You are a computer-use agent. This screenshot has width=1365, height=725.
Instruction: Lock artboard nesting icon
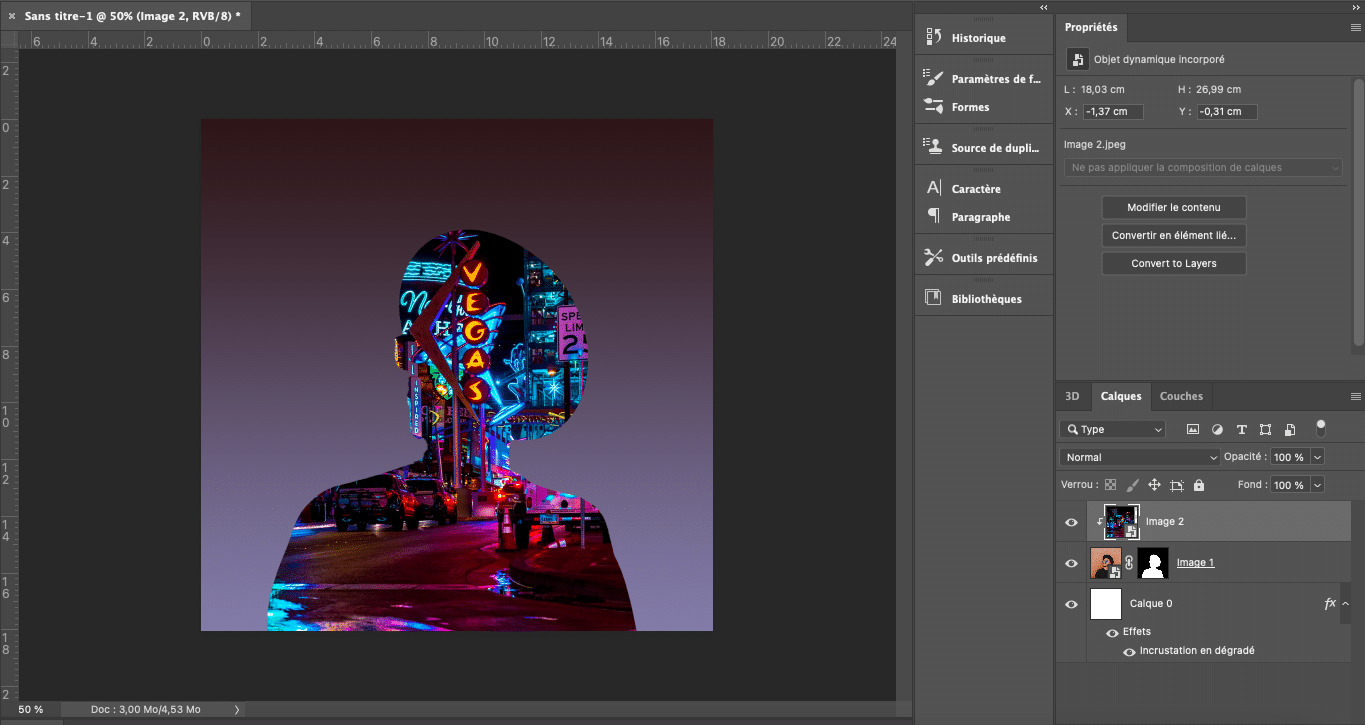coord(1177,485)
